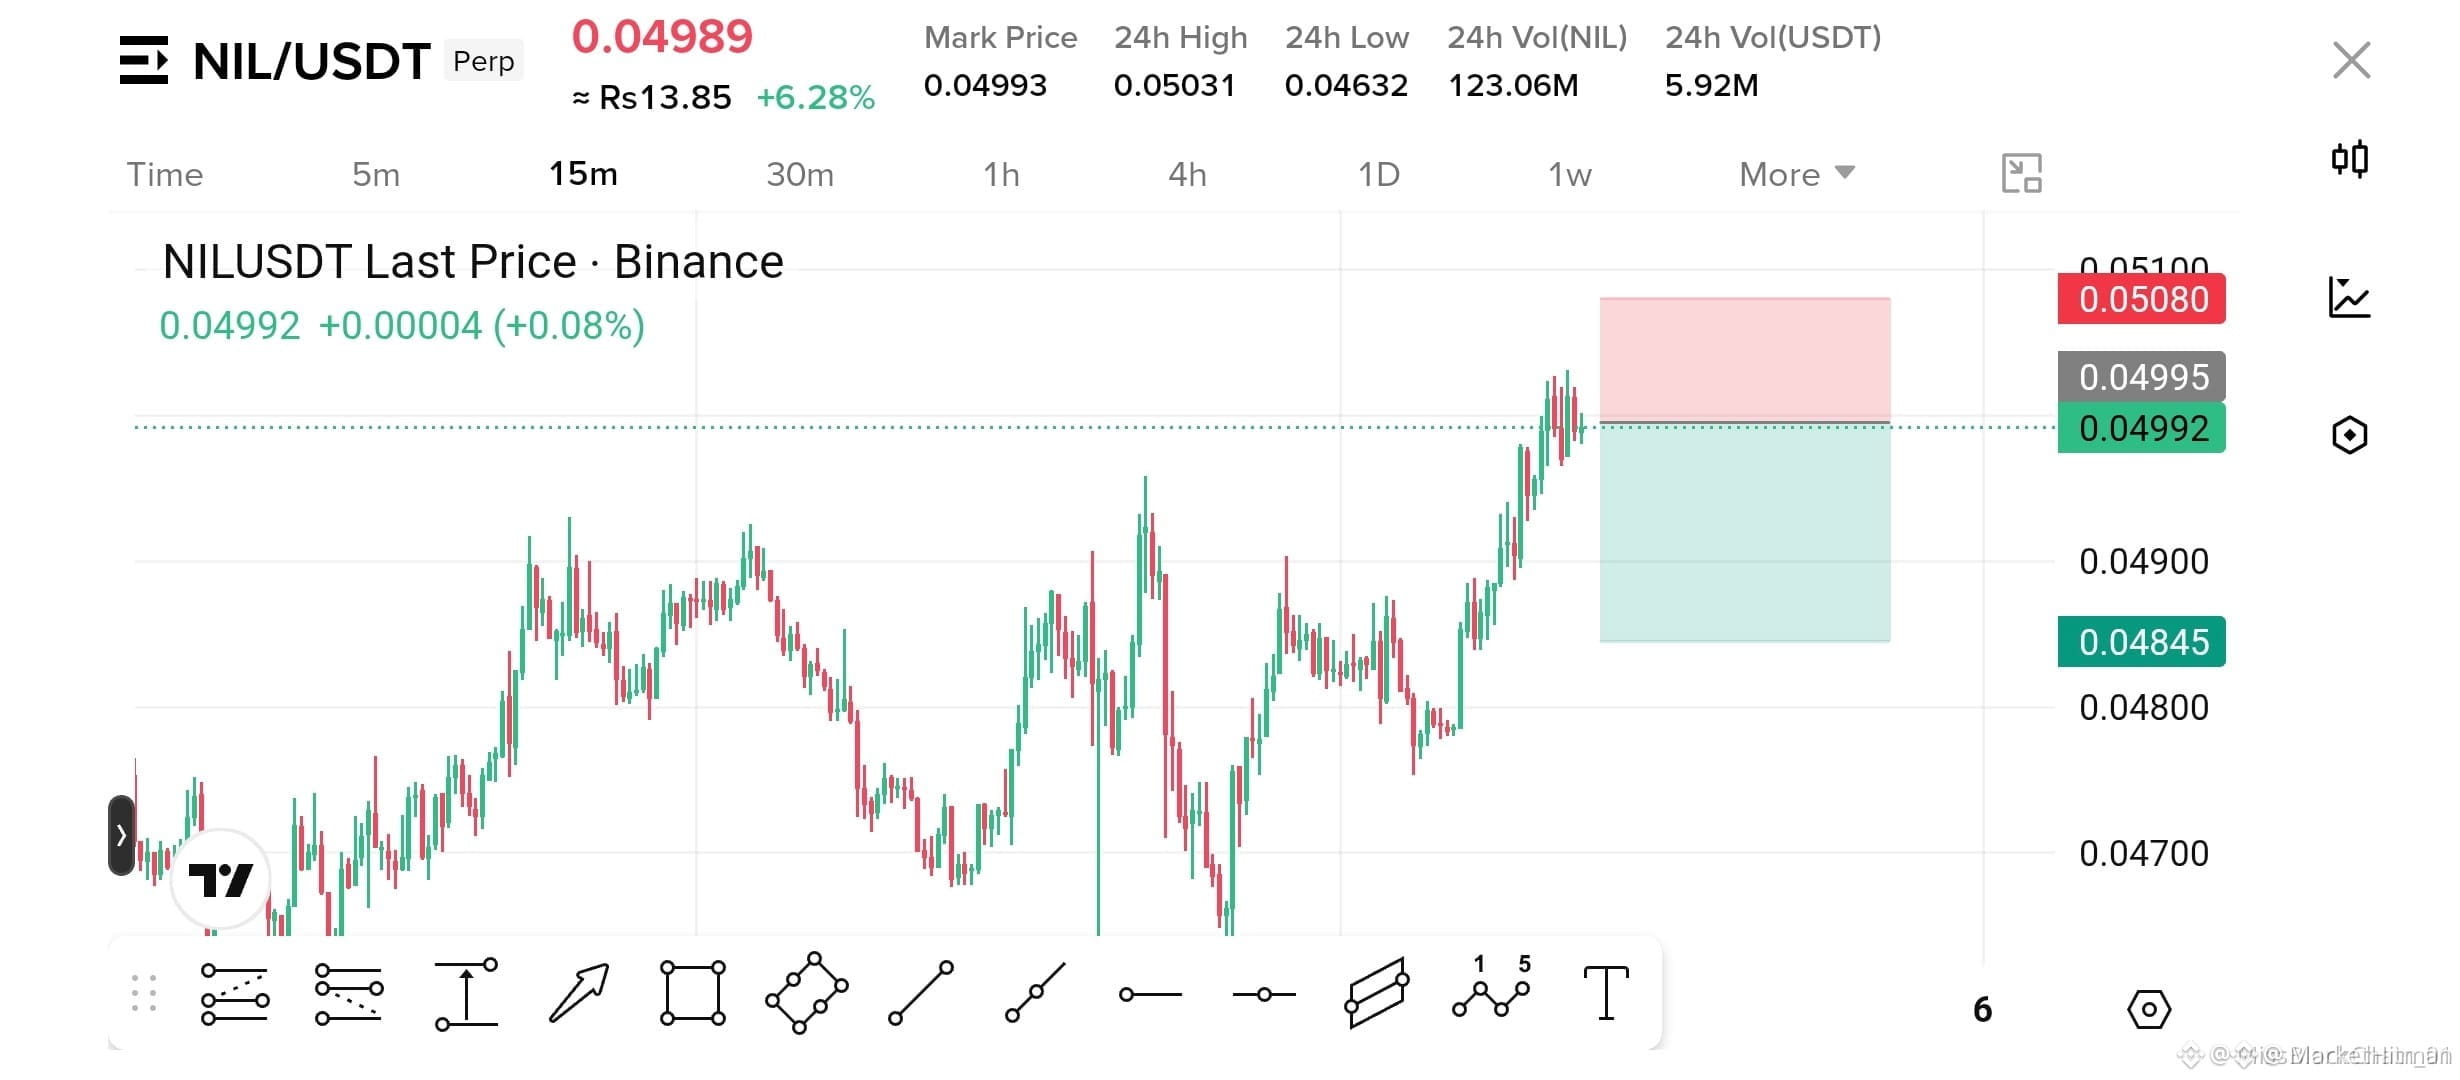
Task: Select the rectangle shape tool
Action: [x=692, y=994]
